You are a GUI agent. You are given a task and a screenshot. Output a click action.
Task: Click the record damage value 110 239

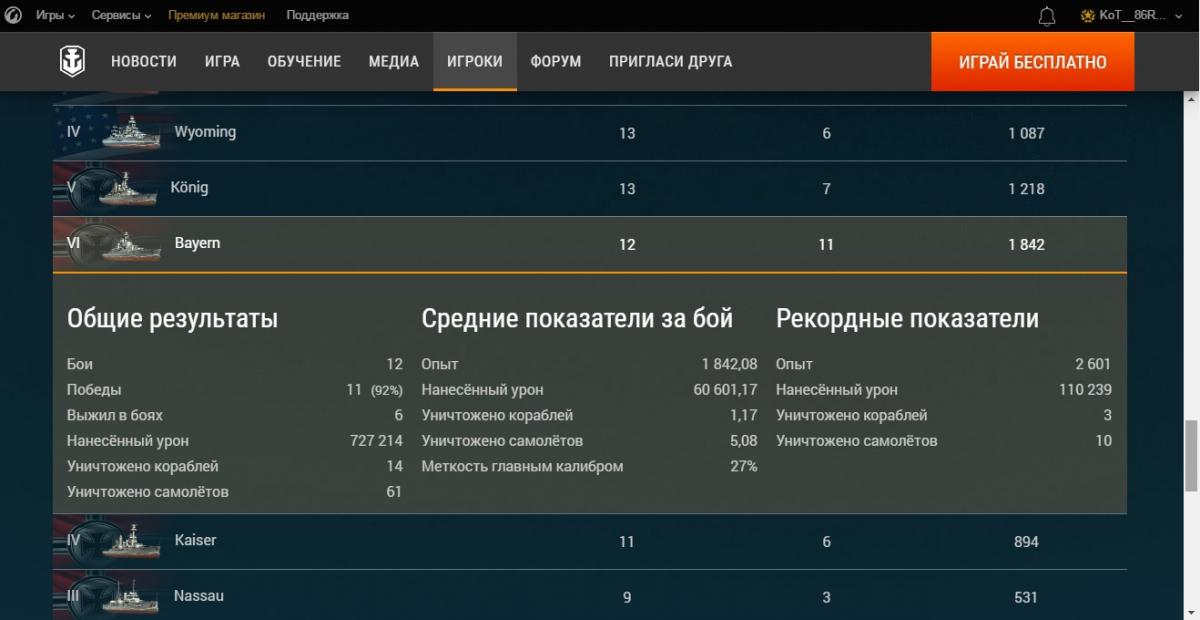tap(1085, 390)
